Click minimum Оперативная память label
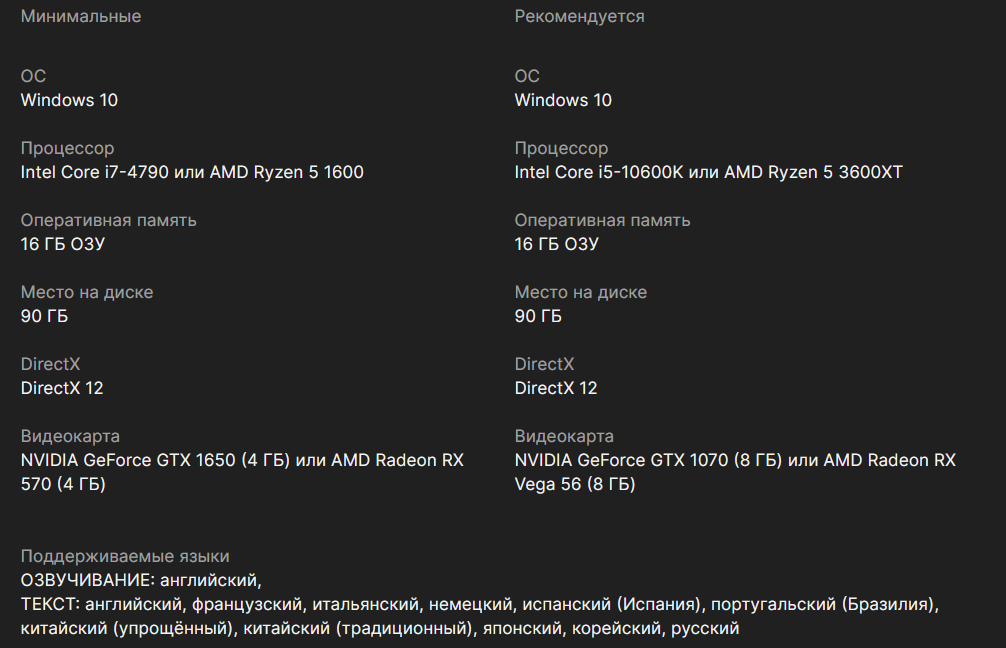The width and height of the screenshot is (1006, 648). 108,220
